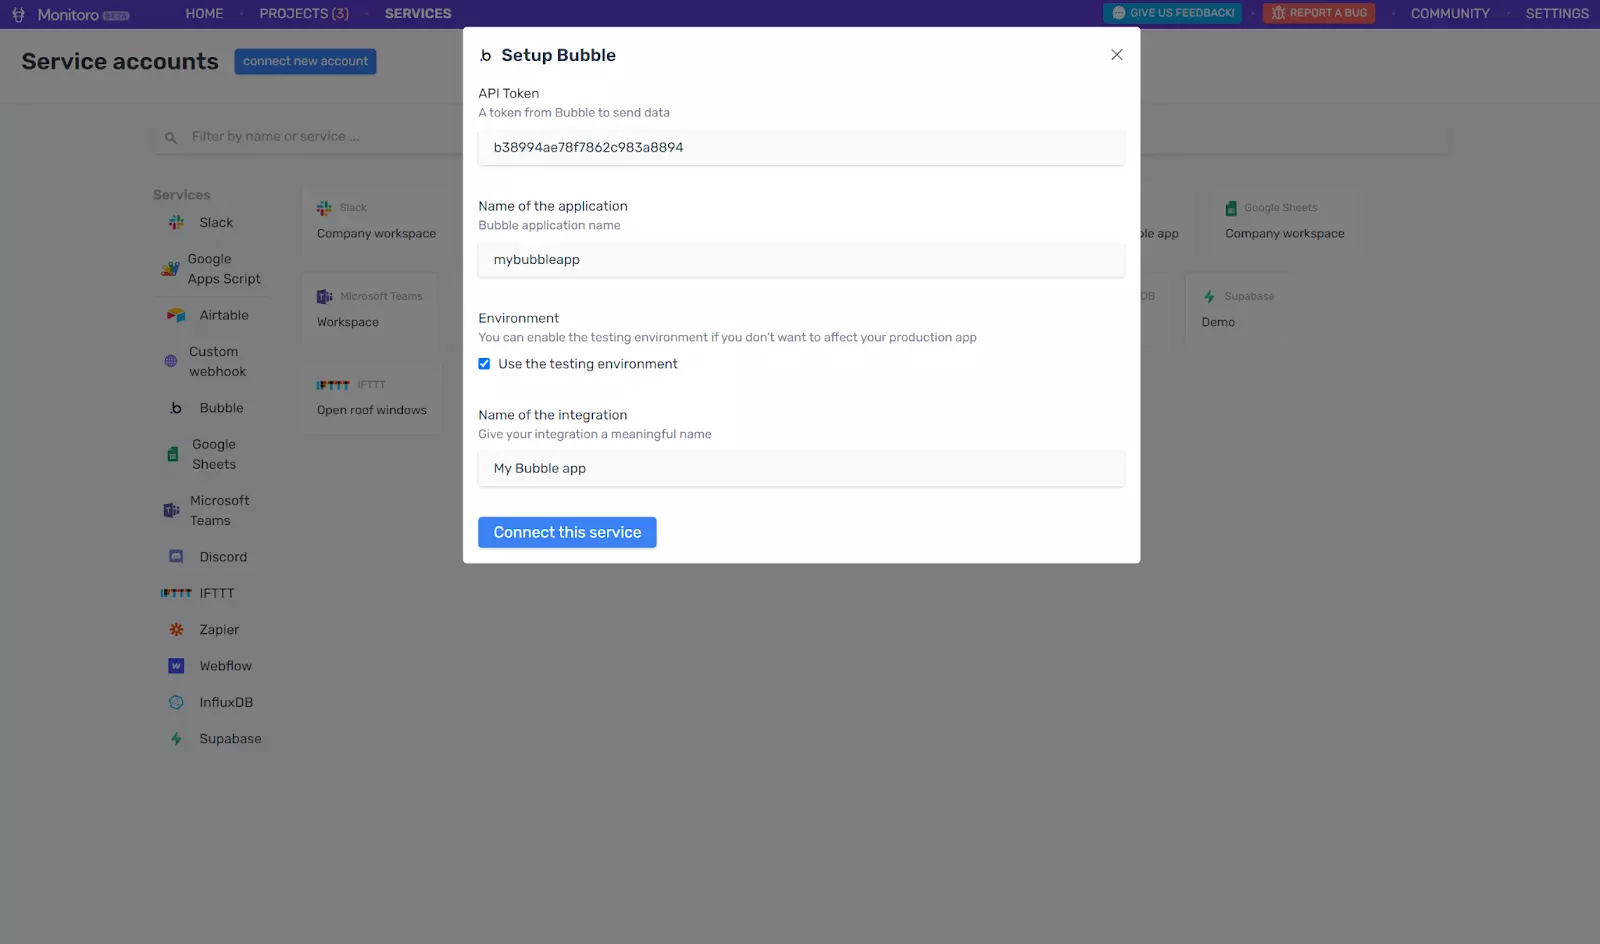Click the bug icon in Report a Bug

click(x=1278, y=13)
